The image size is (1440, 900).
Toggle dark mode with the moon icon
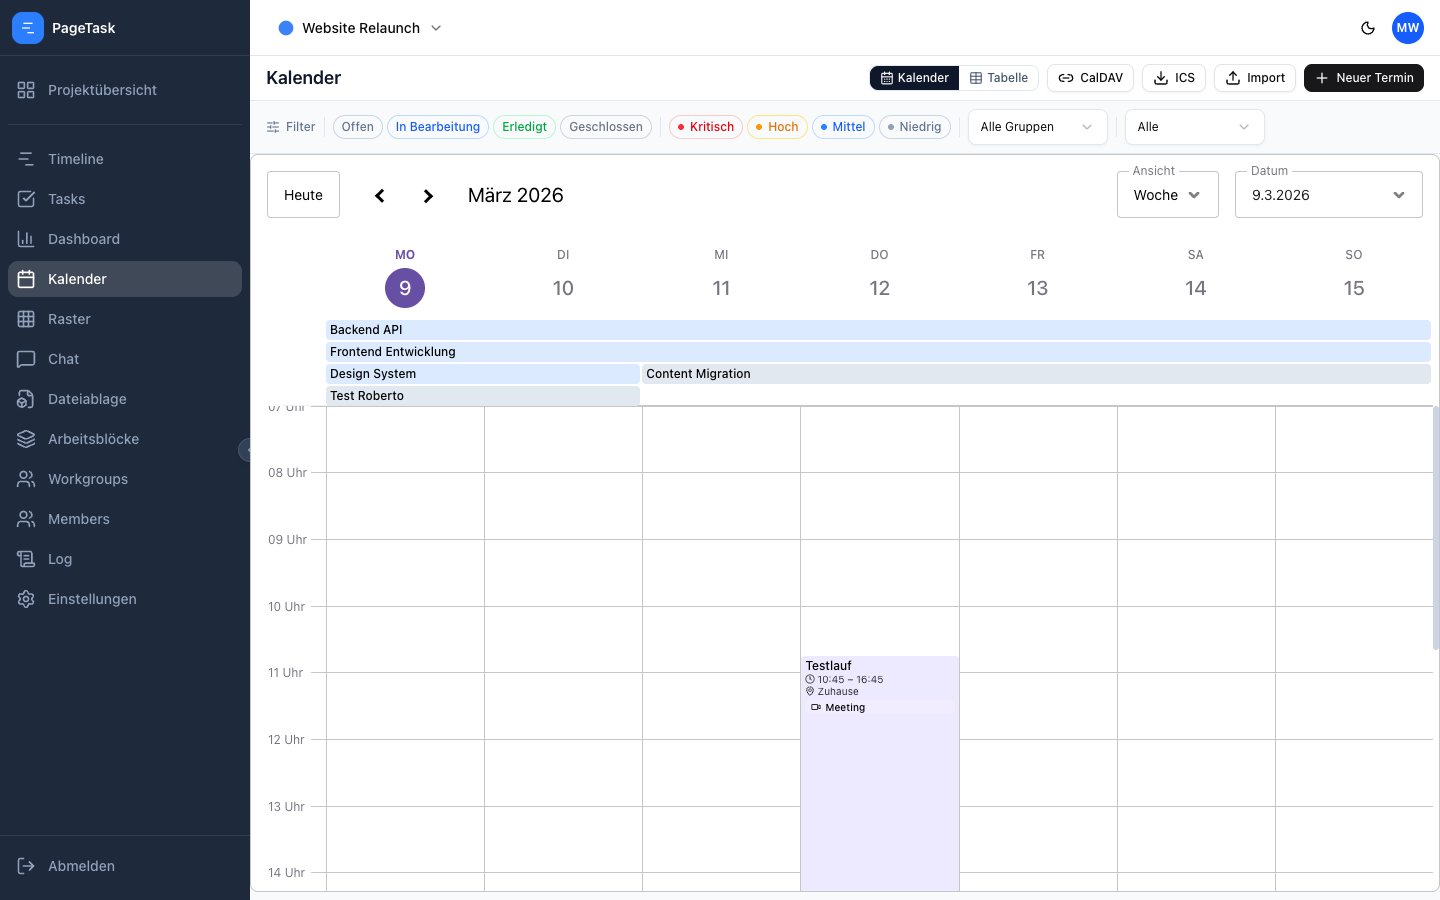click(x=1368, y=28)
